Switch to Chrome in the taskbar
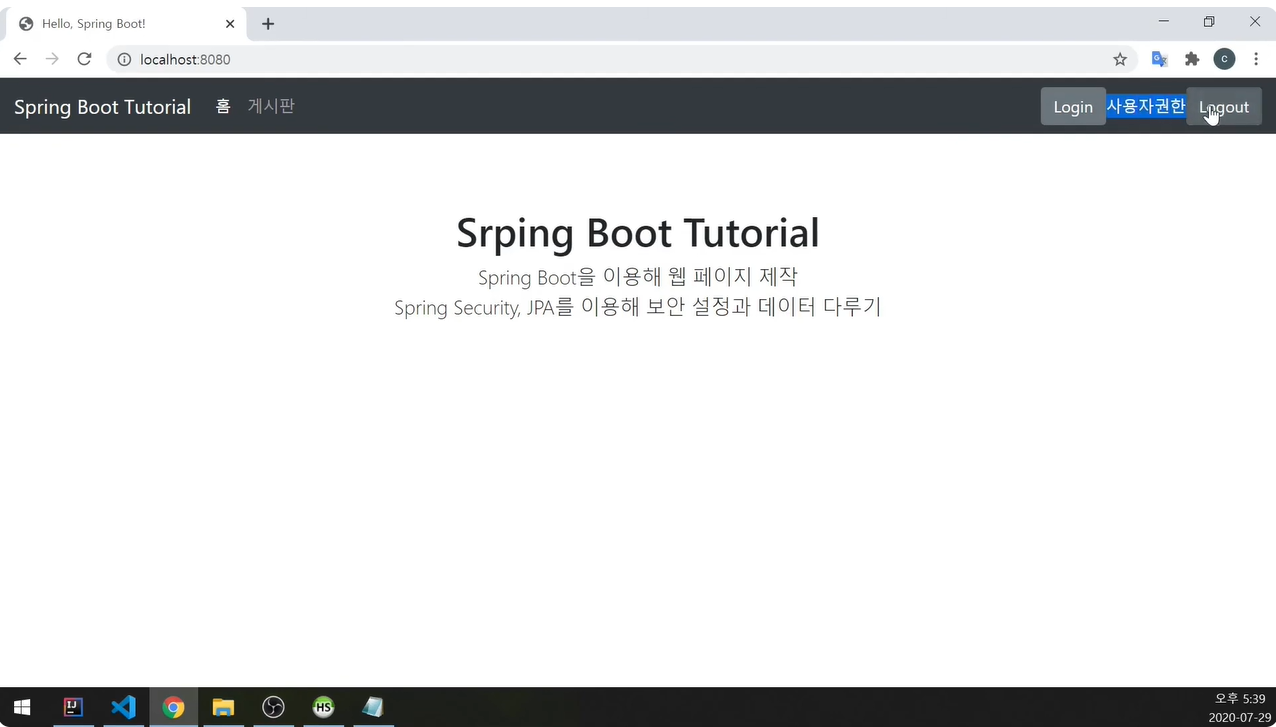Viewport: 1276px width, 727px height. point(173,707)
